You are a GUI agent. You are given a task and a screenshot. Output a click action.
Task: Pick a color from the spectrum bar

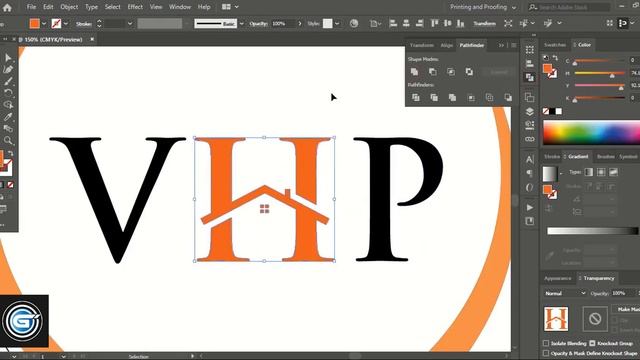[x=591, y=133]
